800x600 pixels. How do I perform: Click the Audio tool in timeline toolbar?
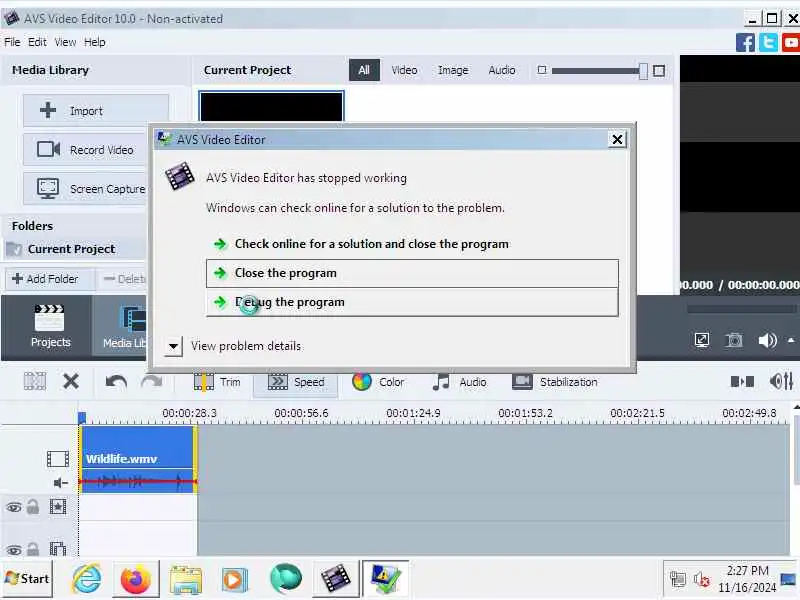[x=459, y=382]
